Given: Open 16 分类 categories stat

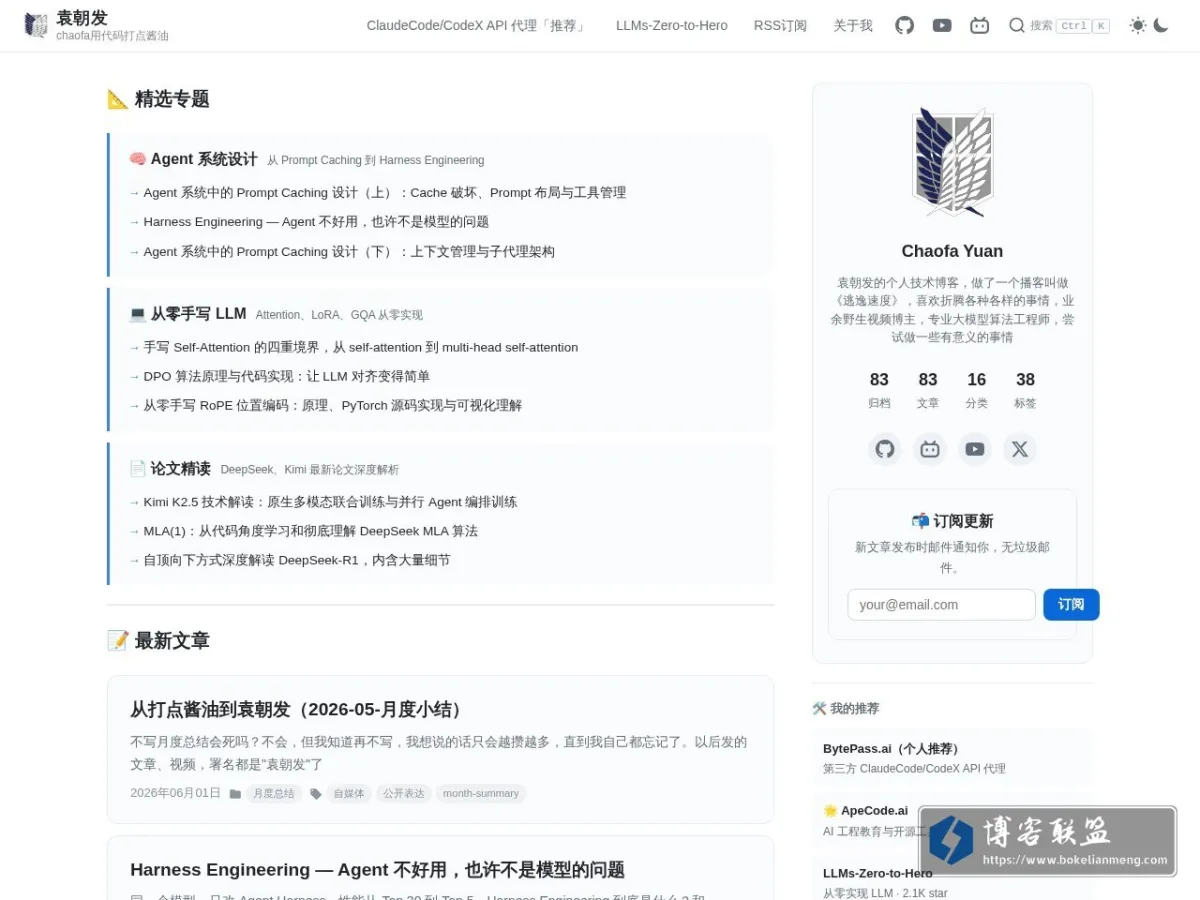Looking at the screenshot, I should tap(977, 390).
